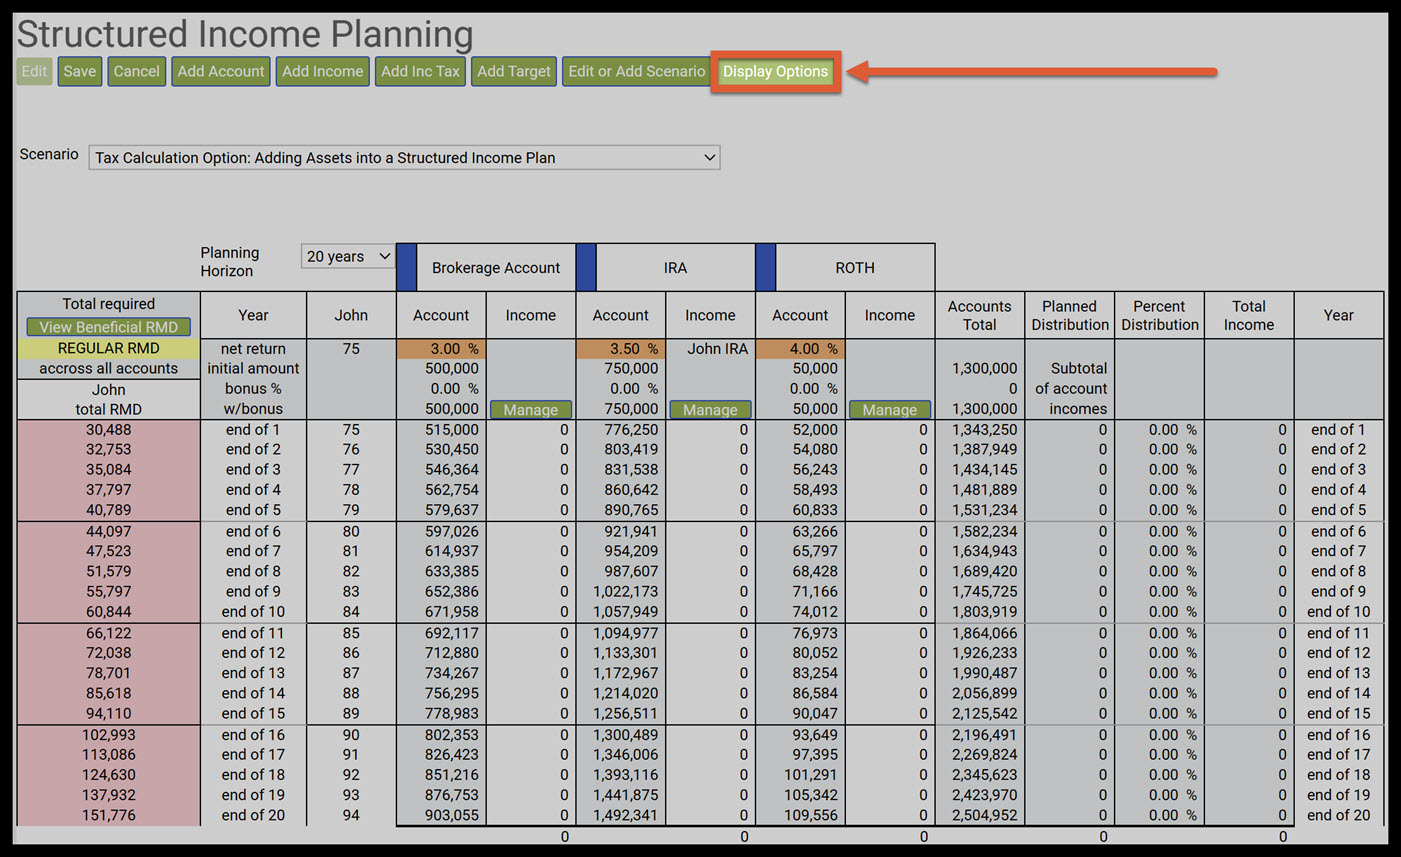Click View Beneficial RMD button
The height and width of the screenshot is (857, 1401).
click(x=108, y=327)
